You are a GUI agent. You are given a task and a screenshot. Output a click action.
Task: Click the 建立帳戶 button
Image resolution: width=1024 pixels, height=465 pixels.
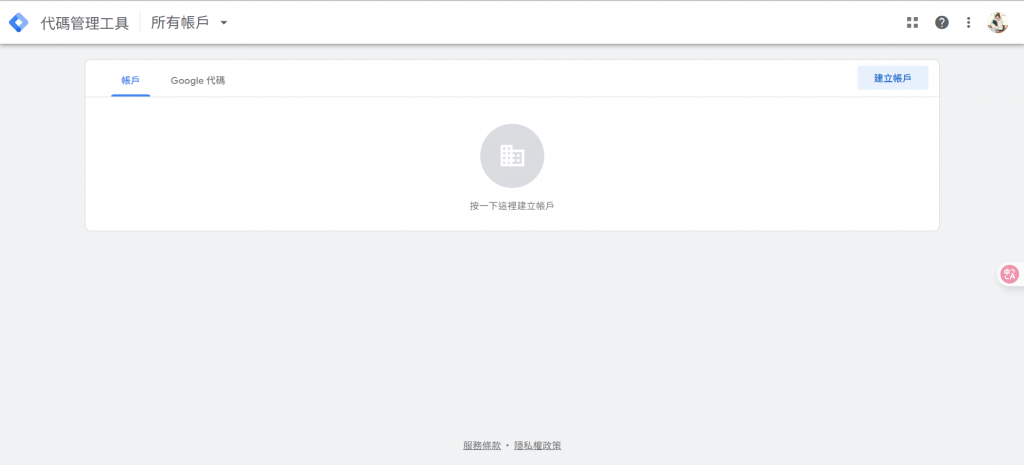[x=893, y=78]
